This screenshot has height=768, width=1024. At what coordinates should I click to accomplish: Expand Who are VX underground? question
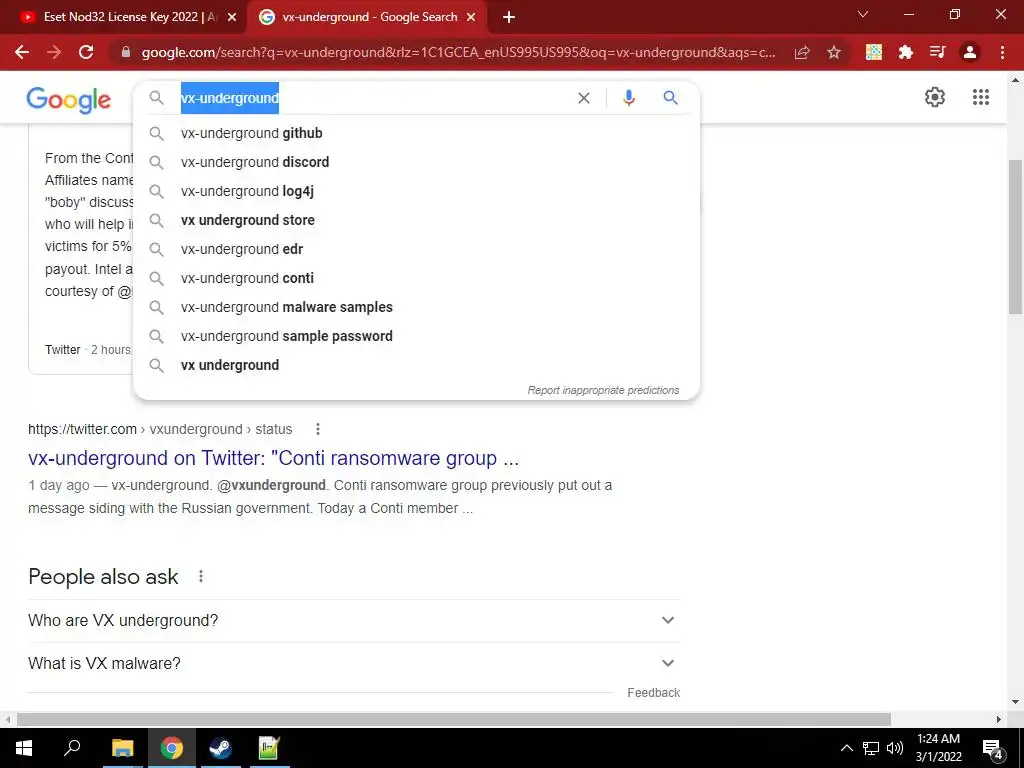(x=354, y=620)
